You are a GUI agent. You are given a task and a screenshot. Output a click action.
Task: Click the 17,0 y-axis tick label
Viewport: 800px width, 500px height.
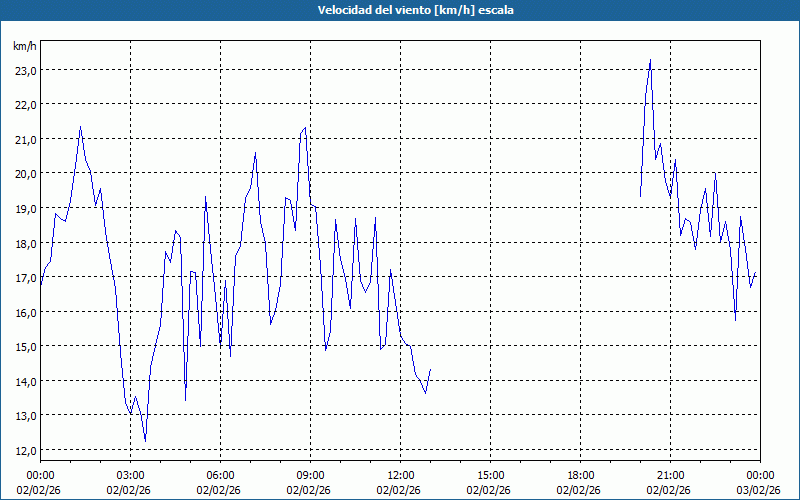[25, 277]
